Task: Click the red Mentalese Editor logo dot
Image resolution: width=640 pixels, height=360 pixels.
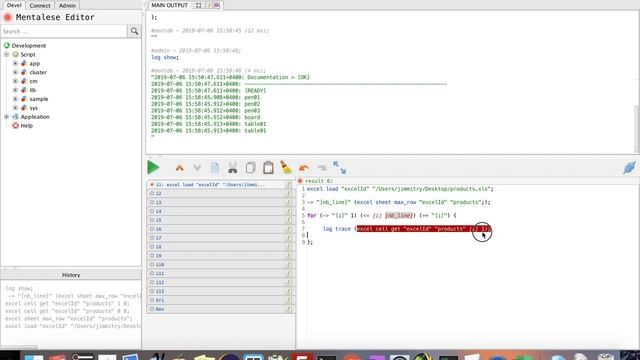Action: (8, 17)
